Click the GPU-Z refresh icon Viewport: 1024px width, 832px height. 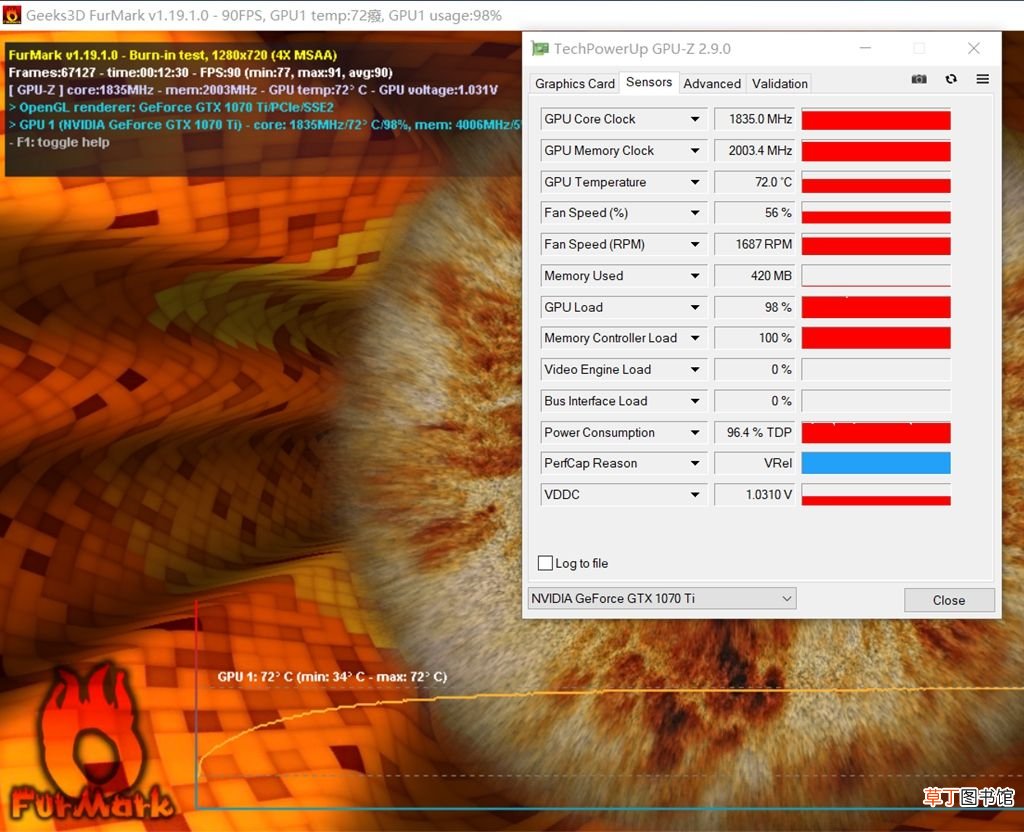(951, 79)
